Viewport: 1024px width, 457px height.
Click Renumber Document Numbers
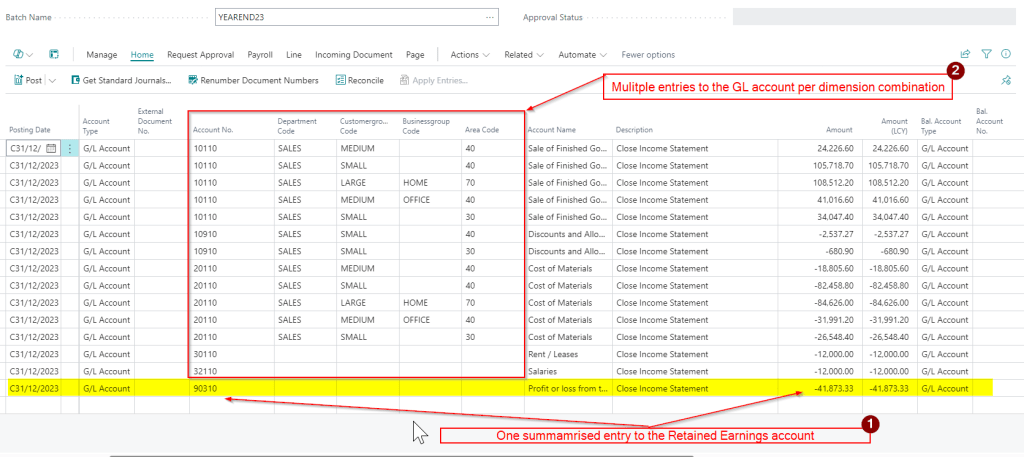252,80
